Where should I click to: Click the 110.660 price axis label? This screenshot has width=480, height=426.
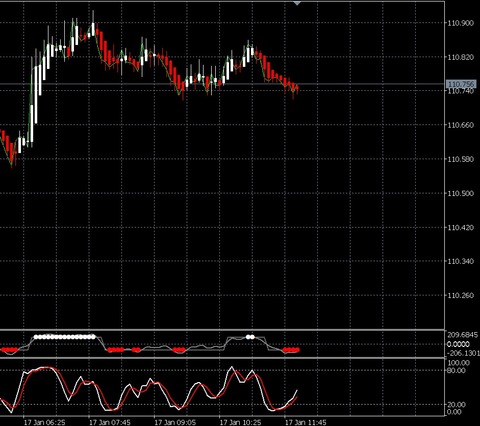461,125
